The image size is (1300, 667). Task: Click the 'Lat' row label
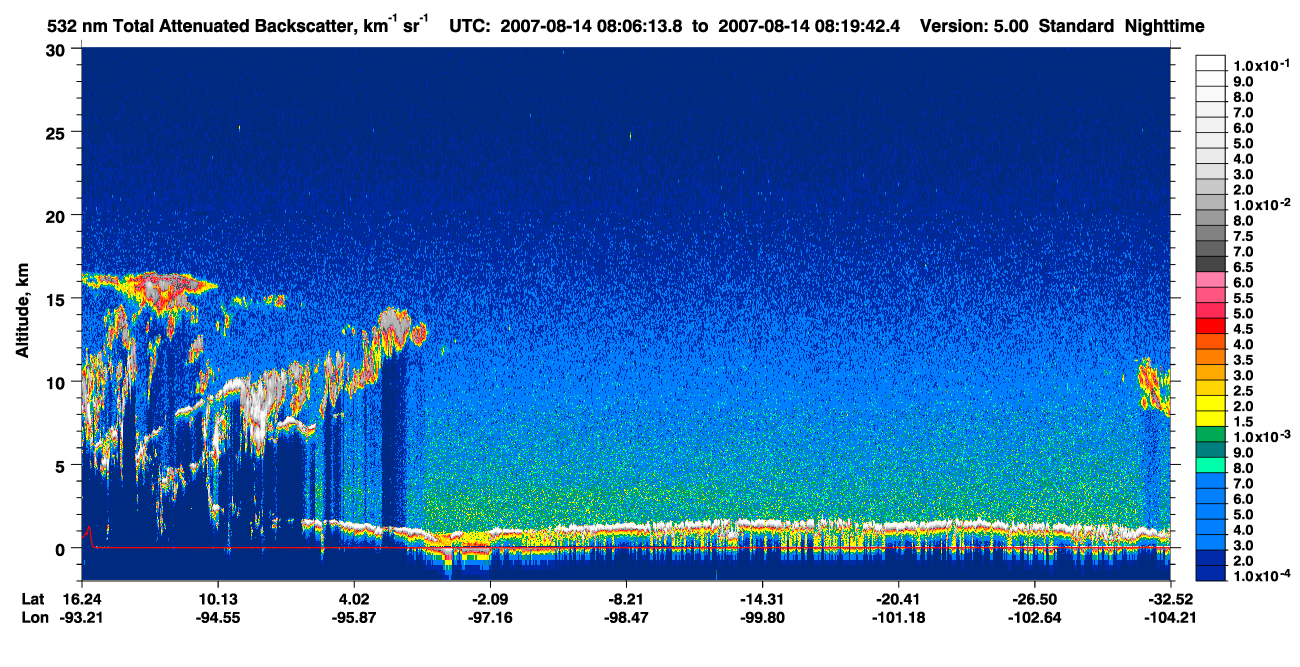[x=33, y=598]
